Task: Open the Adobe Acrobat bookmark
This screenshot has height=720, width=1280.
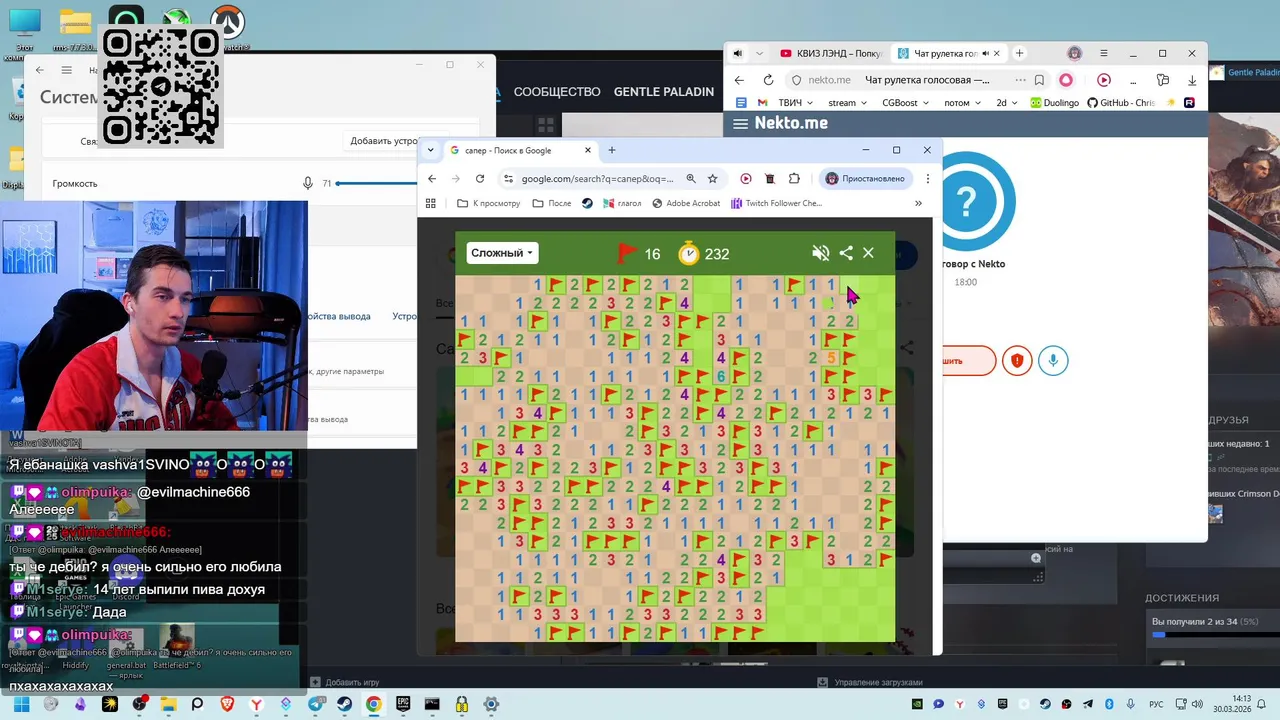Action: (x=686, y=203)
